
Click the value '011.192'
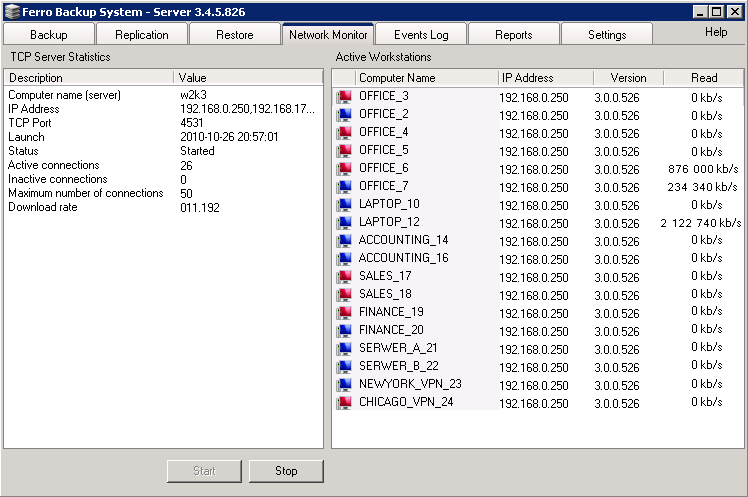pos(200,208)
